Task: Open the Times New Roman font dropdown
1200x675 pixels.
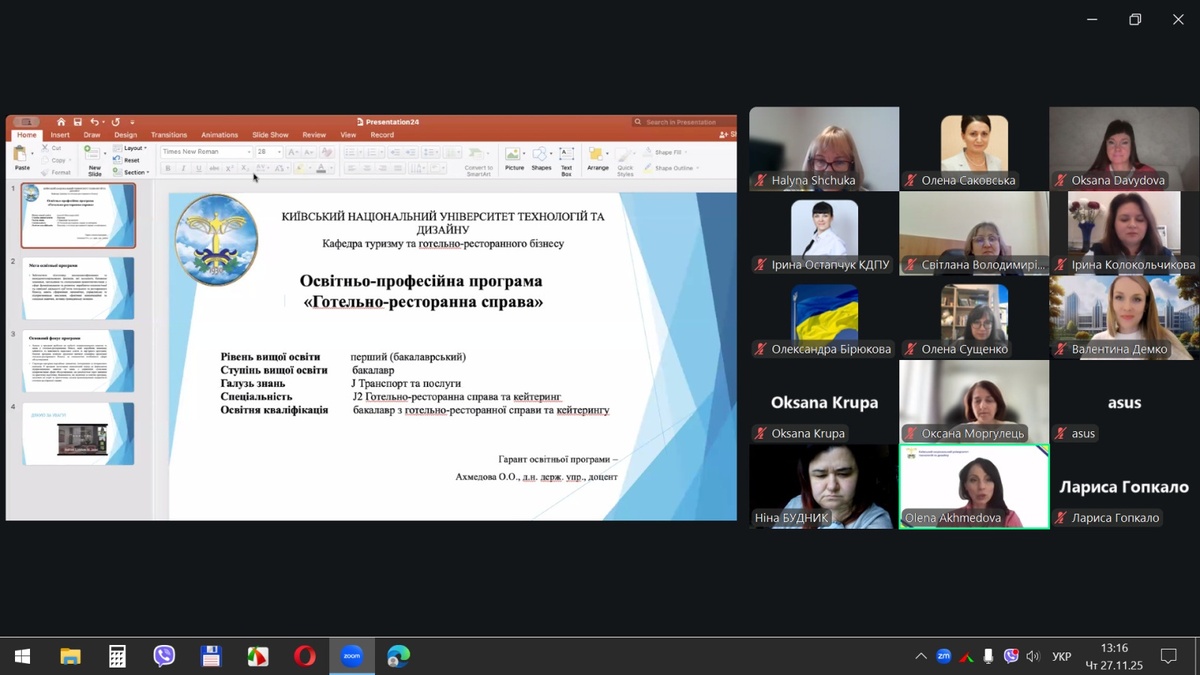Action: (206, 152)
